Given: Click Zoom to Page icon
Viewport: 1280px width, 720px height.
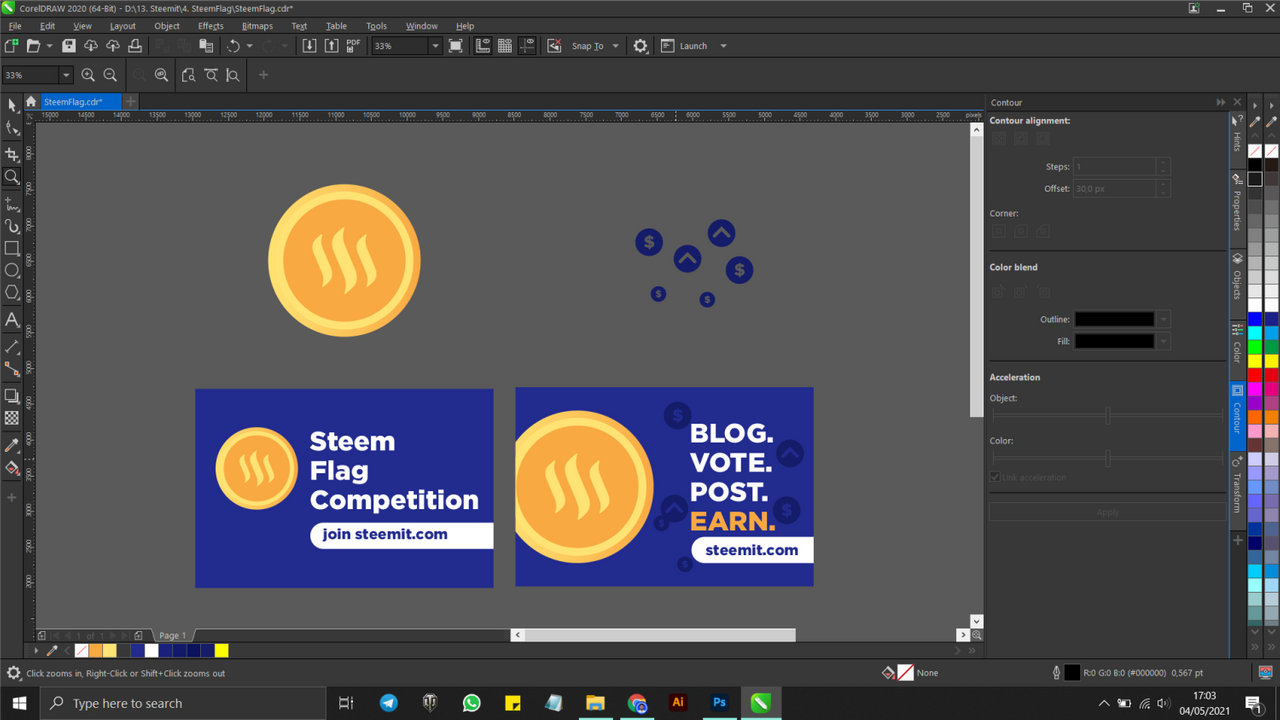Looking at the screenshot, I should (188, 75).
